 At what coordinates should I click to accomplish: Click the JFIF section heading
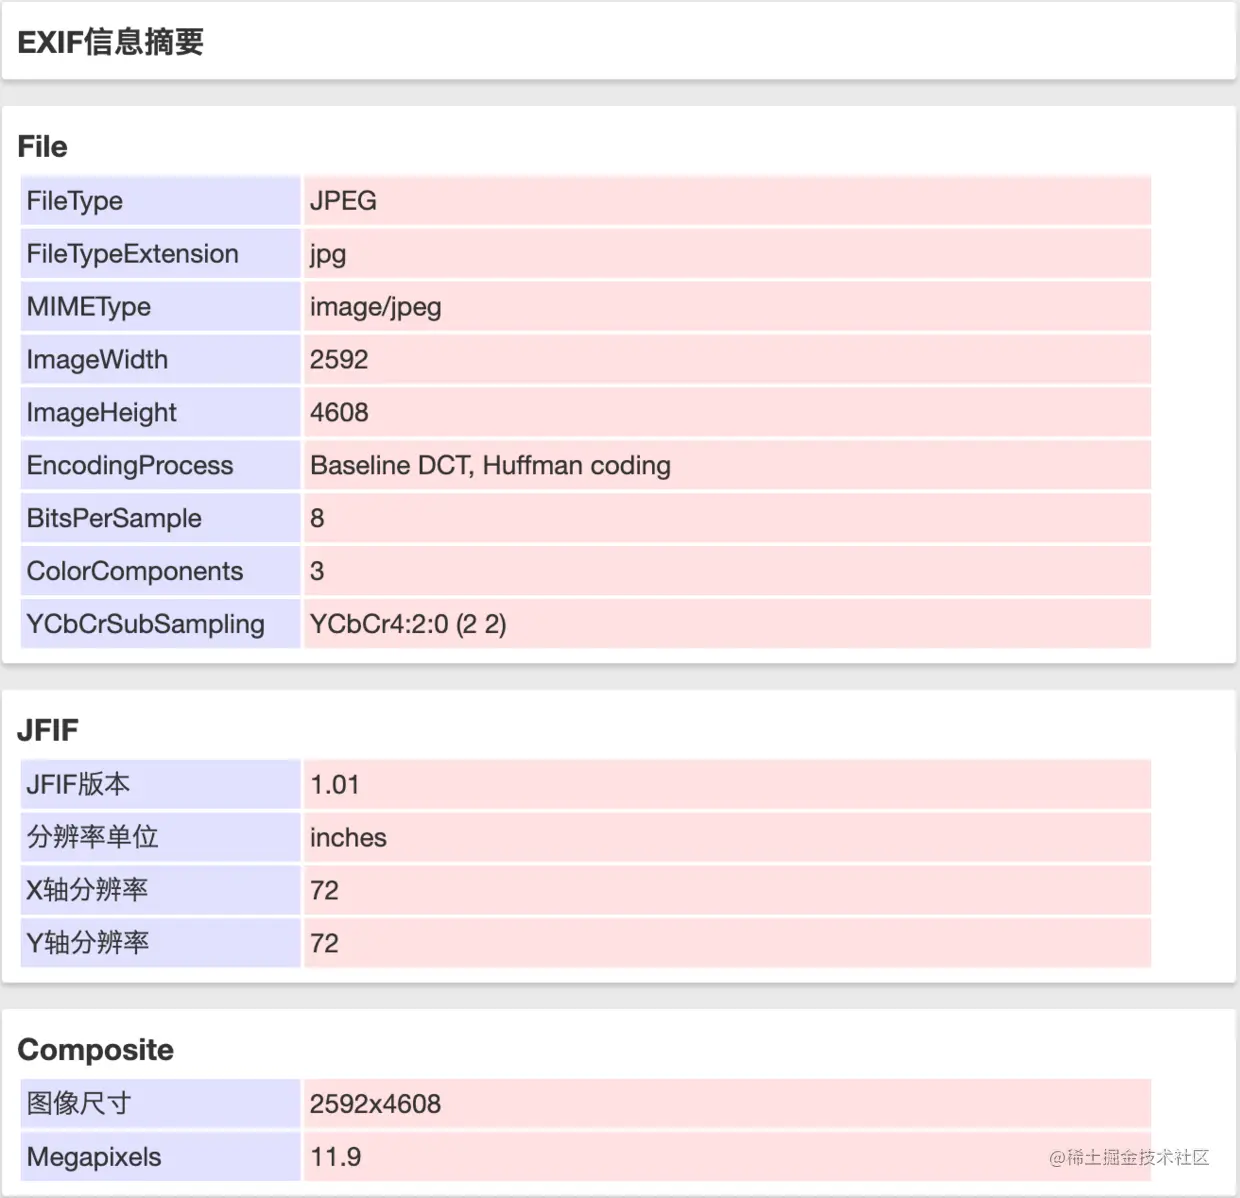(x=48, y=729)
